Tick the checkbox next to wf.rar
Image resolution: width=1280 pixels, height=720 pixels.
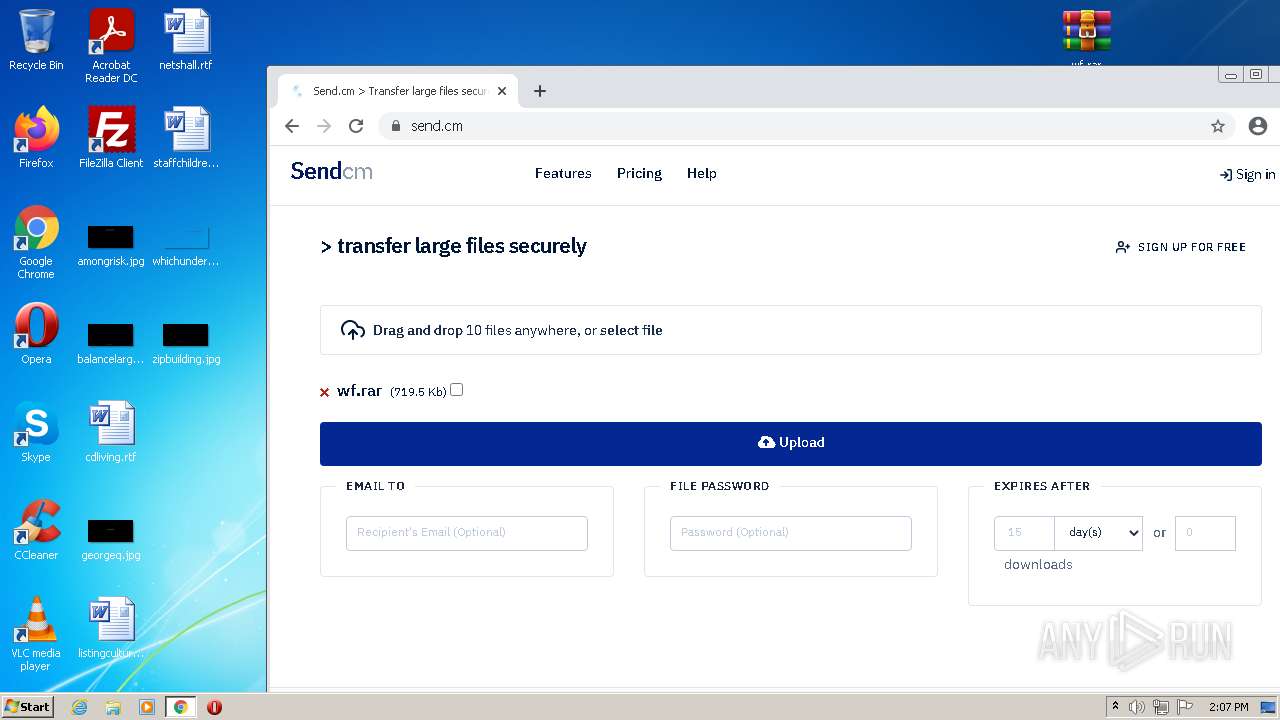coord(457,390)
